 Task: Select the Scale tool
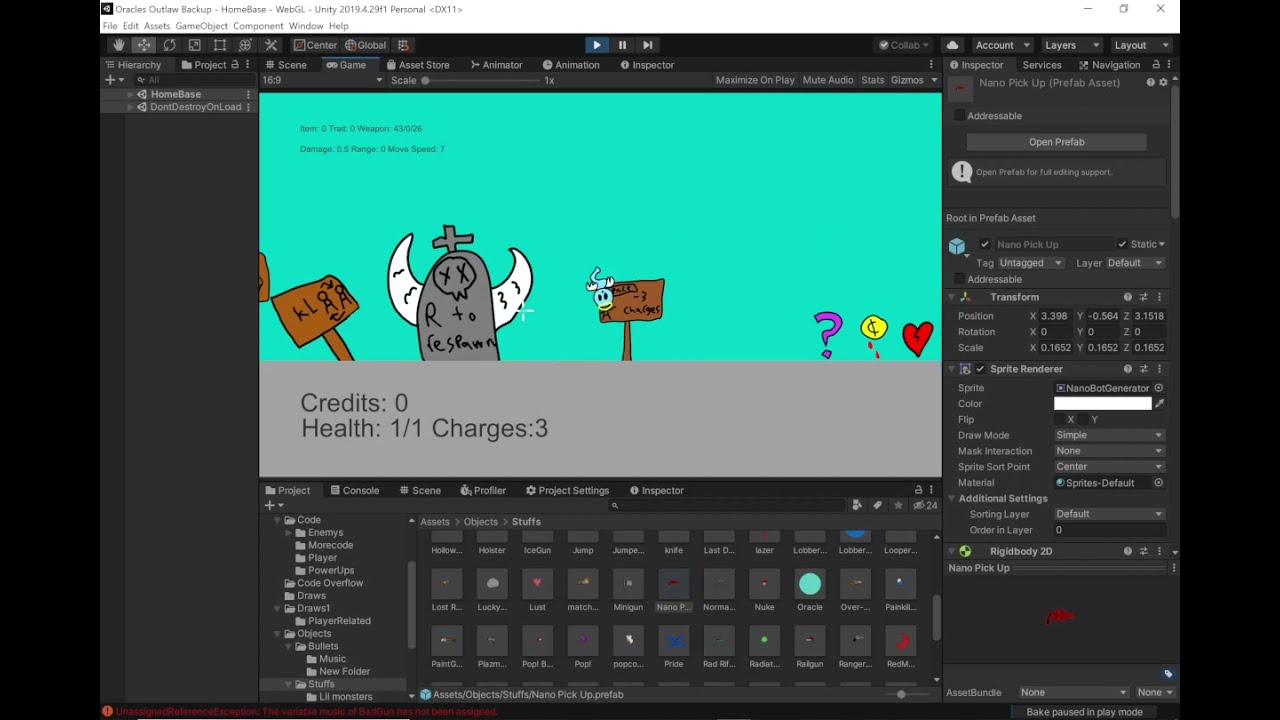point(194,45)
